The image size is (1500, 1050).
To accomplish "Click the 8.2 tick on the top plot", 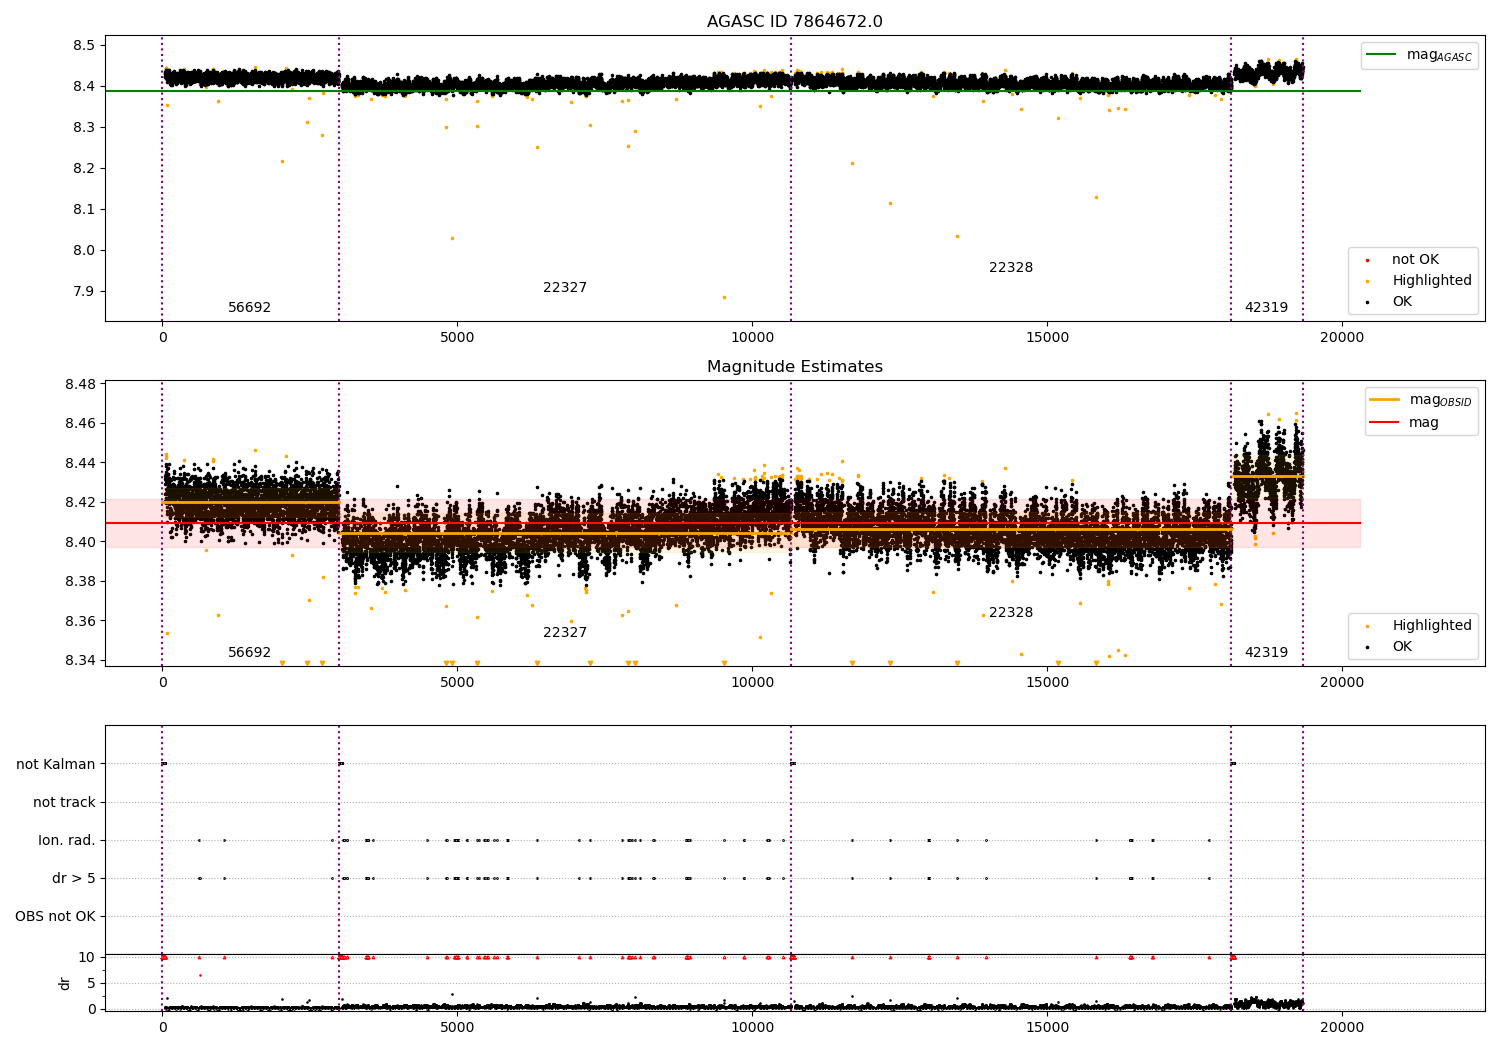I will pyautogui.click(x=83, y=169).
